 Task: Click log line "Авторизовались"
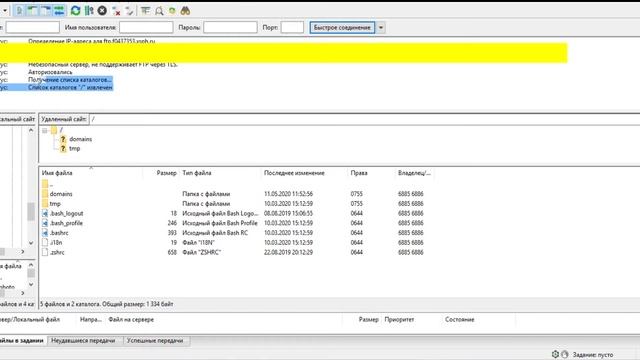click(x=50, y=72)
